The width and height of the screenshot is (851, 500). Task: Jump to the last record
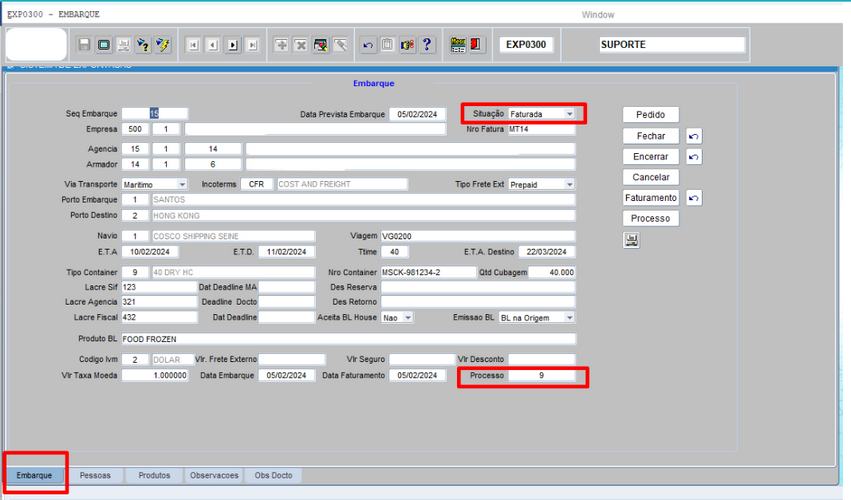pos(253,45)
